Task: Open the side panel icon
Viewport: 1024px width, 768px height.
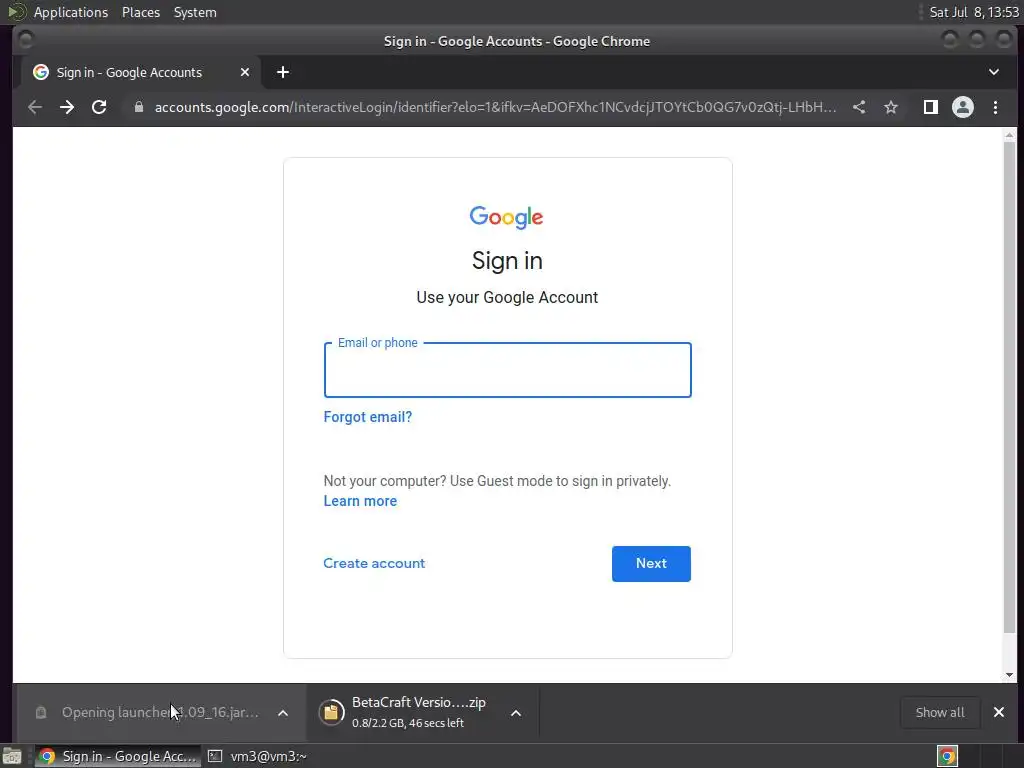Action: coord(931,107)
